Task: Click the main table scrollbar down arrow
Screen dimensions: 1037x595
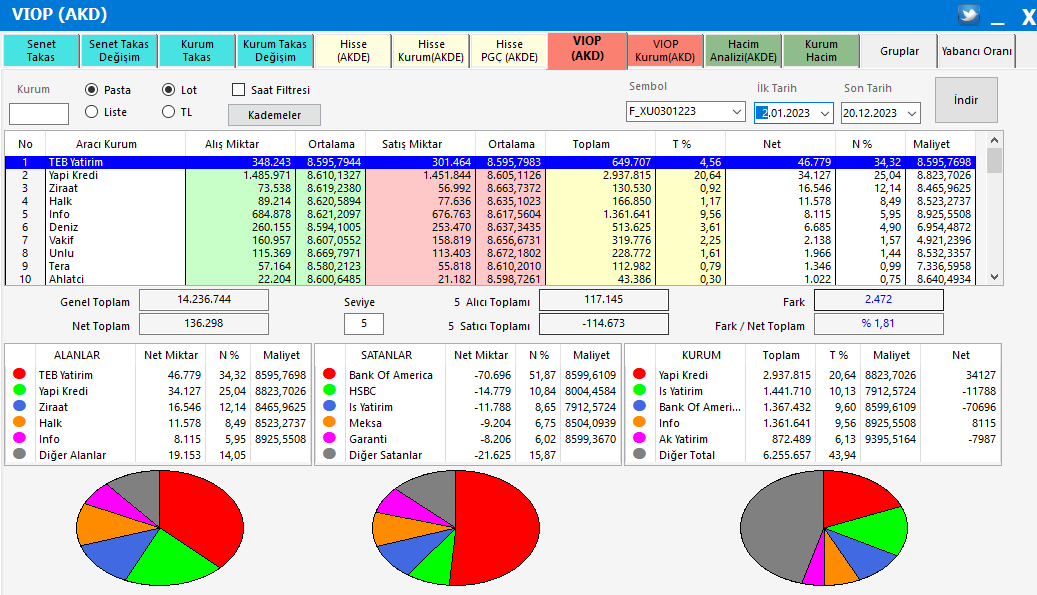Action: (x=994, y=278)
